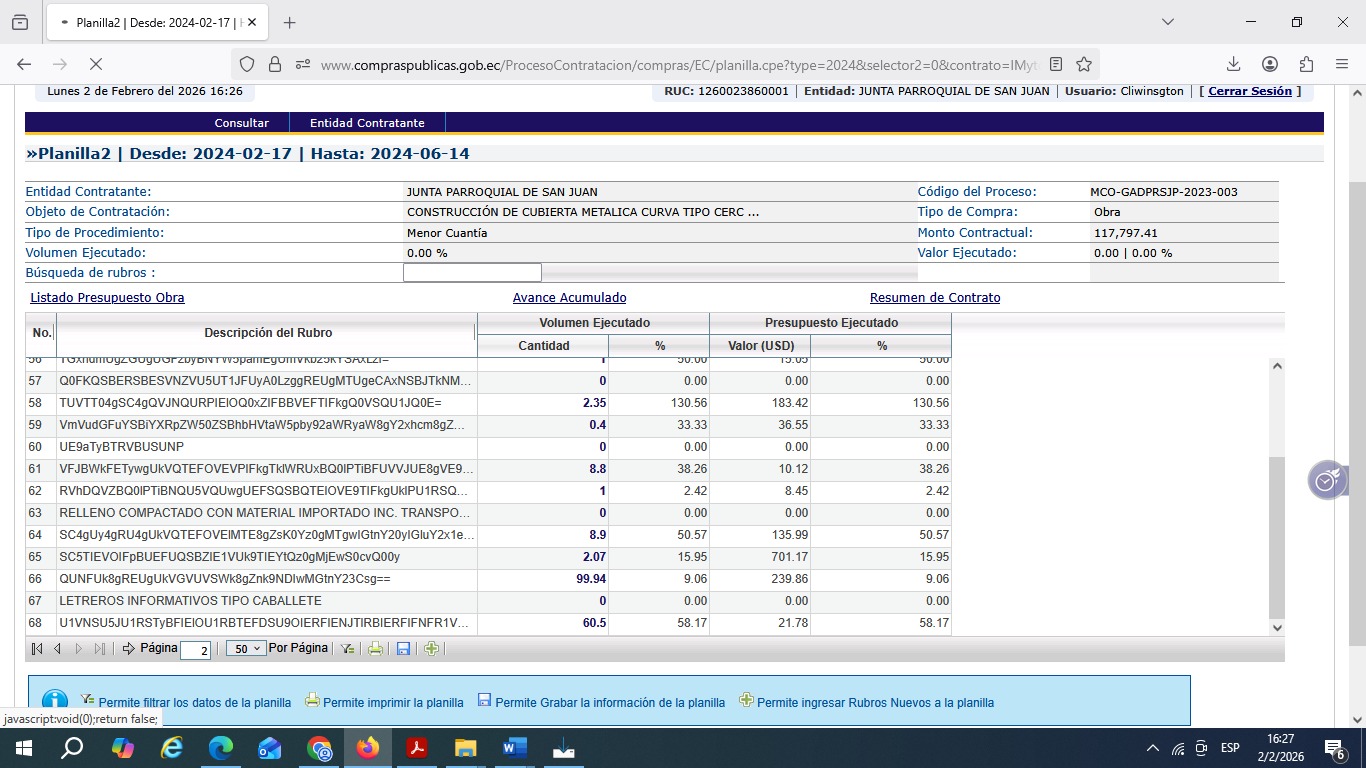The width and height of the screenshot is (1366, 768).
Task: Open the Avance Acumulado link
Action: pyautogui.click(x=569, y=298)
